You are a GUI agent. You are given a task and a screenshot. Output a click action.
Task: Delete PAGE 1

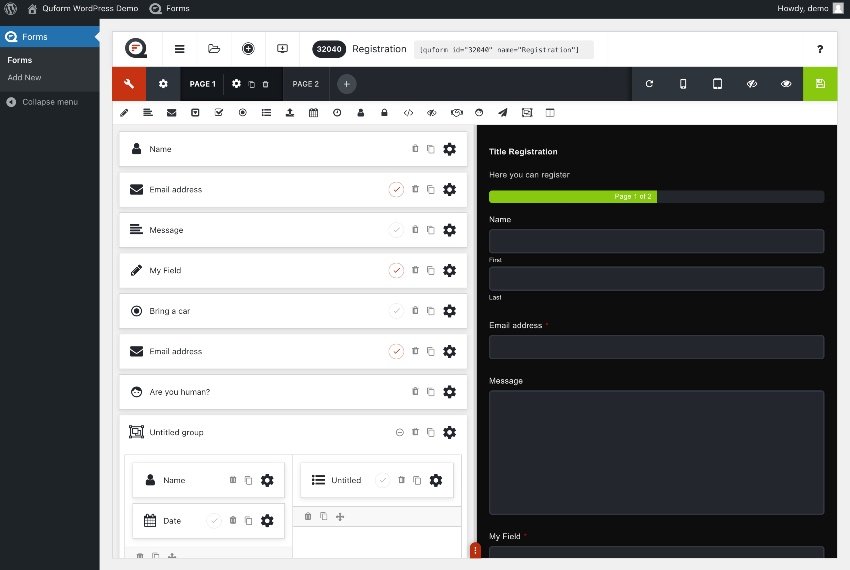click(266, 84)
